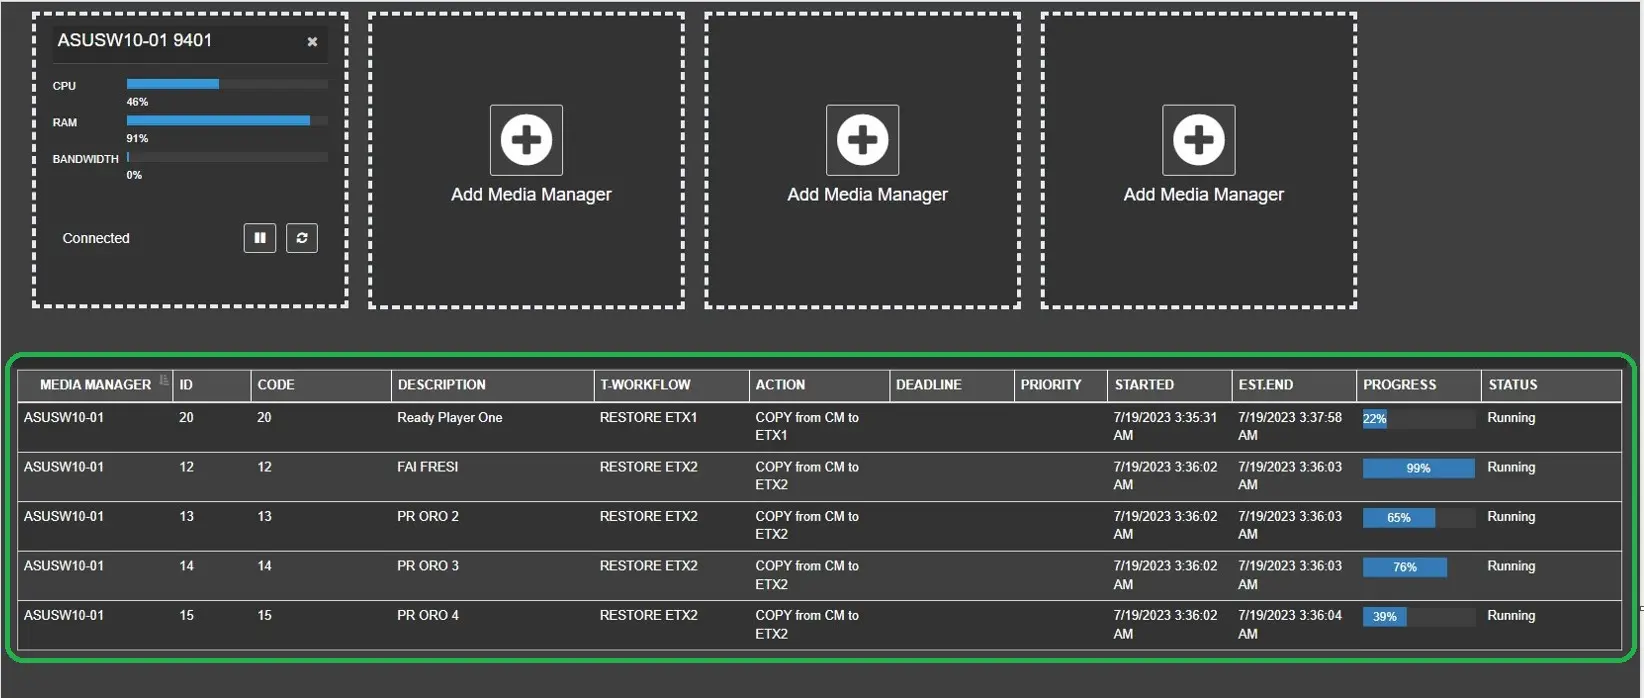Sort table by Started column header
The width and height of the screenshot is (1644, 698).
point(1144,385)
